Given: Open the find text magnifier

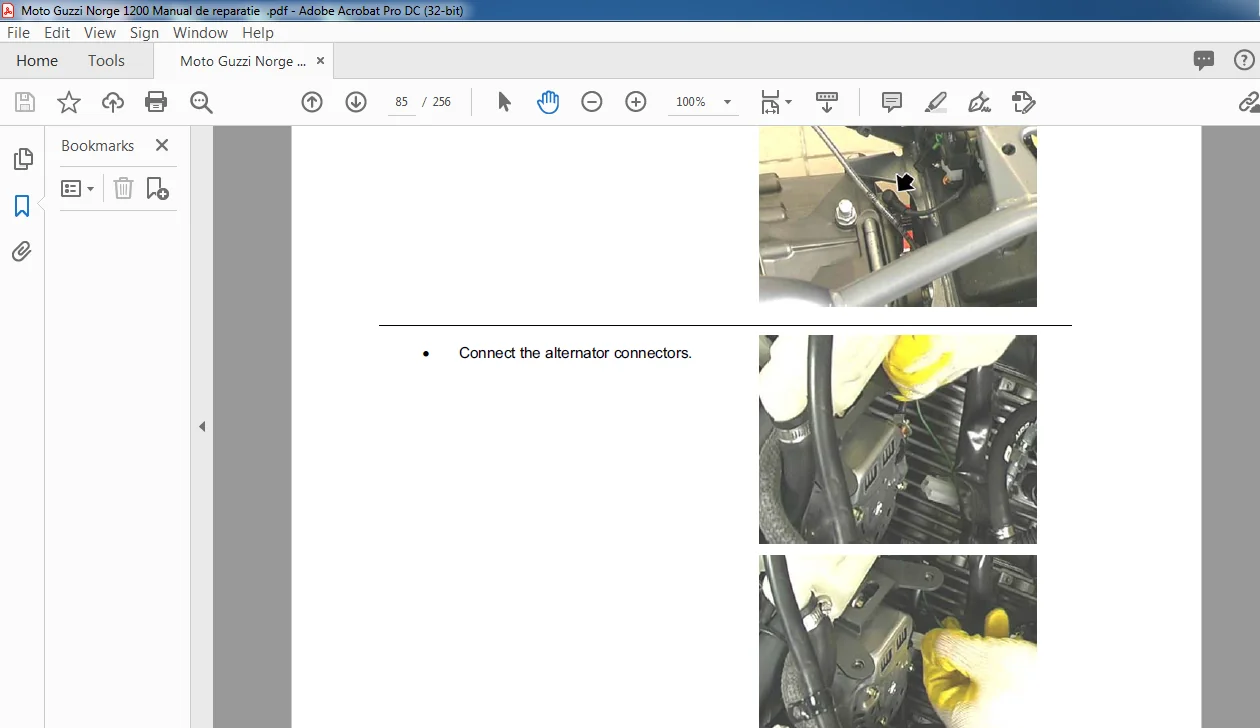Looking at the screenshot, I should point(201,102).
